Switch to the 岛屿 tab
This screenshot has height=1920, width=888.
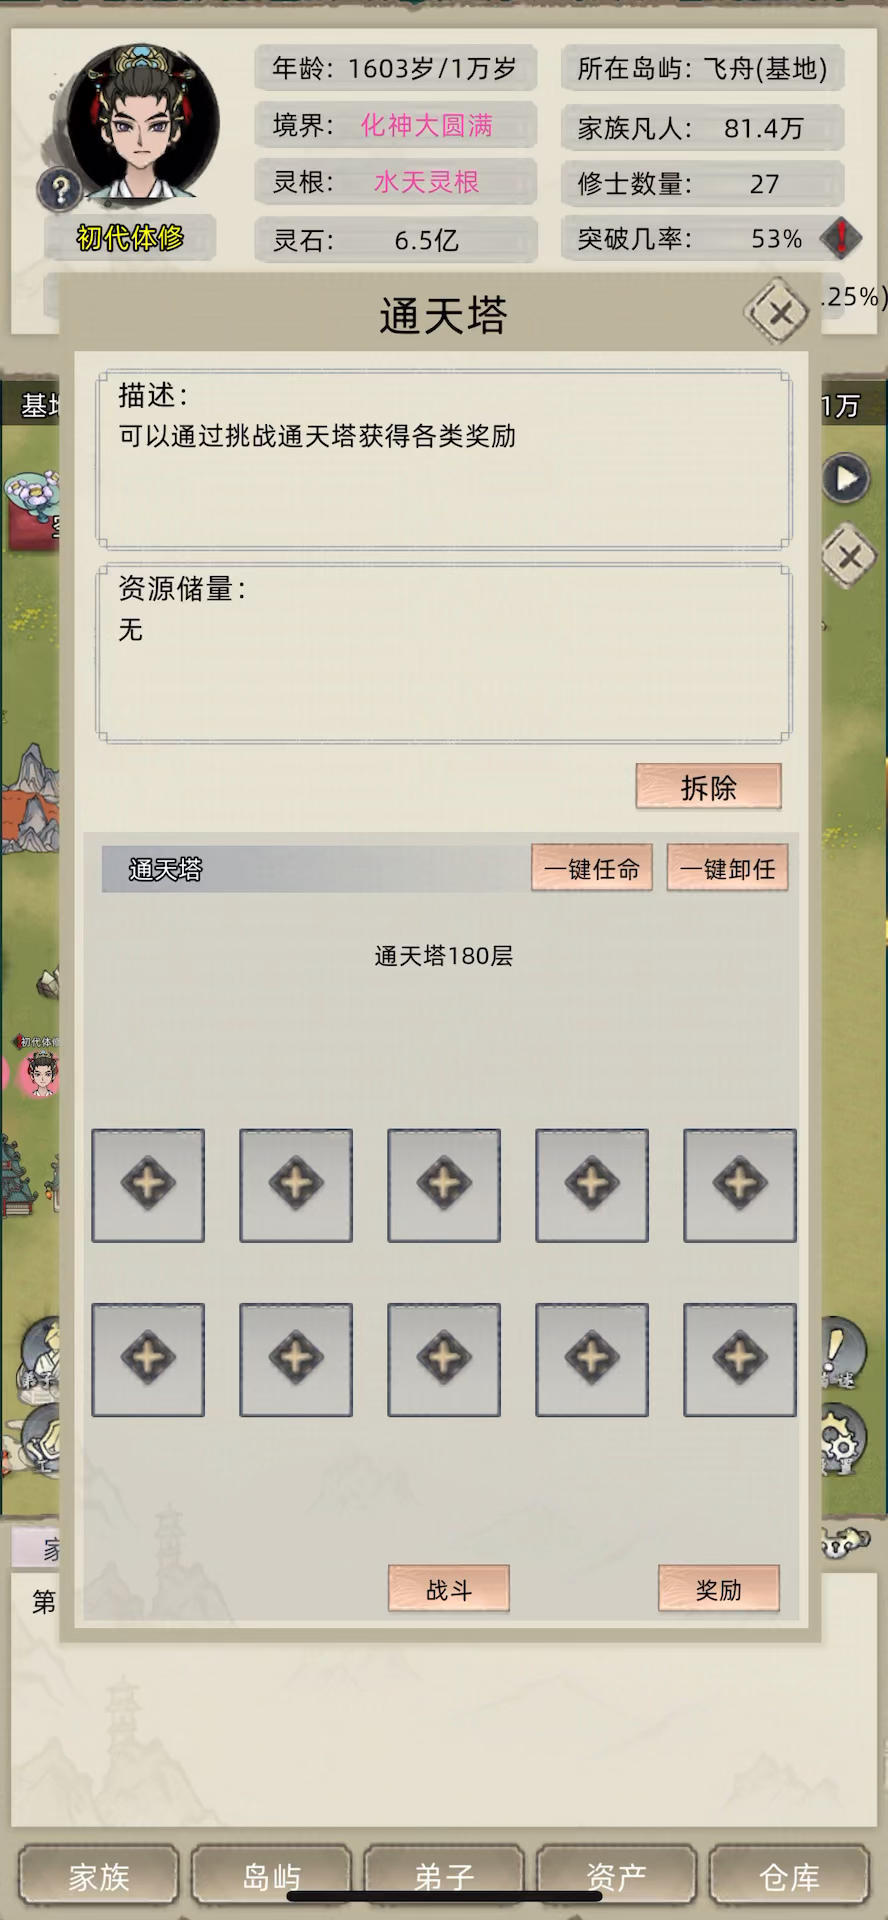click(271, 1876)
